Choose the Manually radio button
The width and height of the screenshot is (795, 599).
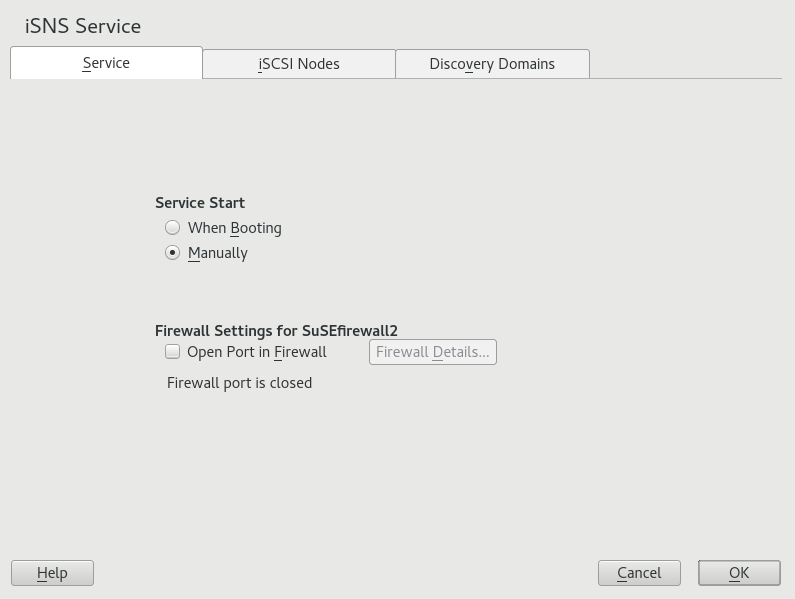(173, 253)
